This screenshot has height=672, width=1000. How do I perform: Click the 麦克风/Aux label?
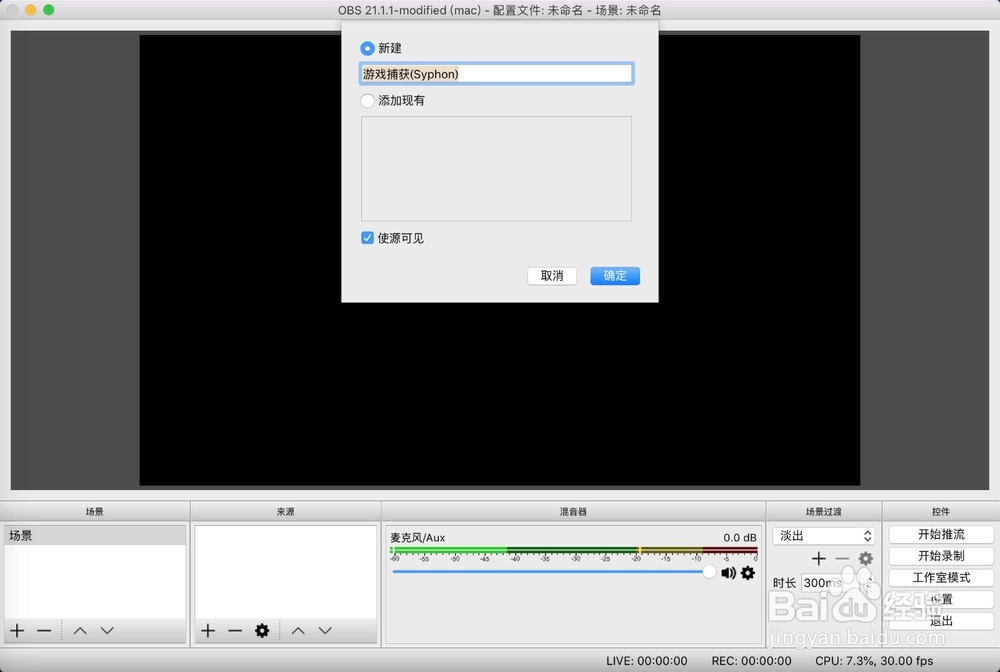coord(418,537)
